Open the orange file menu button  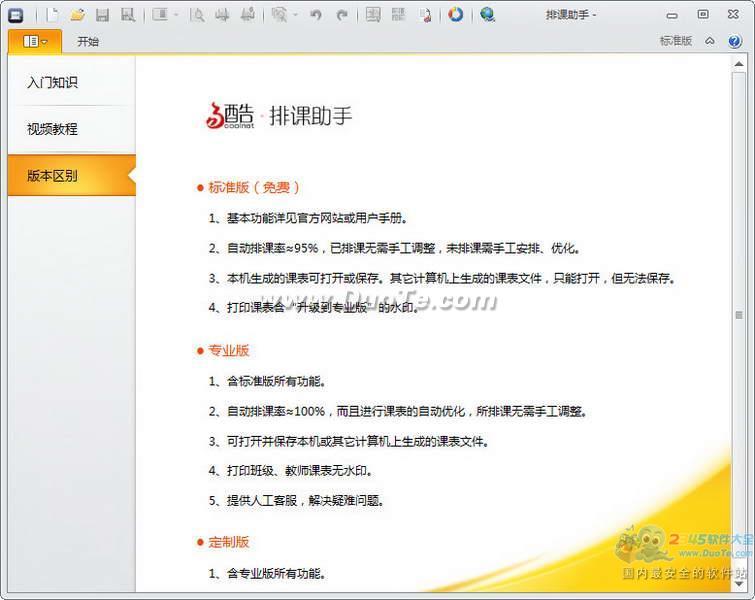pos(35,41)
